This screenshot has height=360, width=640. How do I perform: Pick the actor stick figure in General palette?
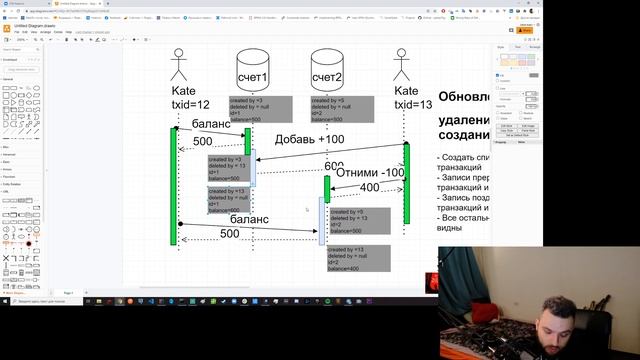tap(29, 117)
